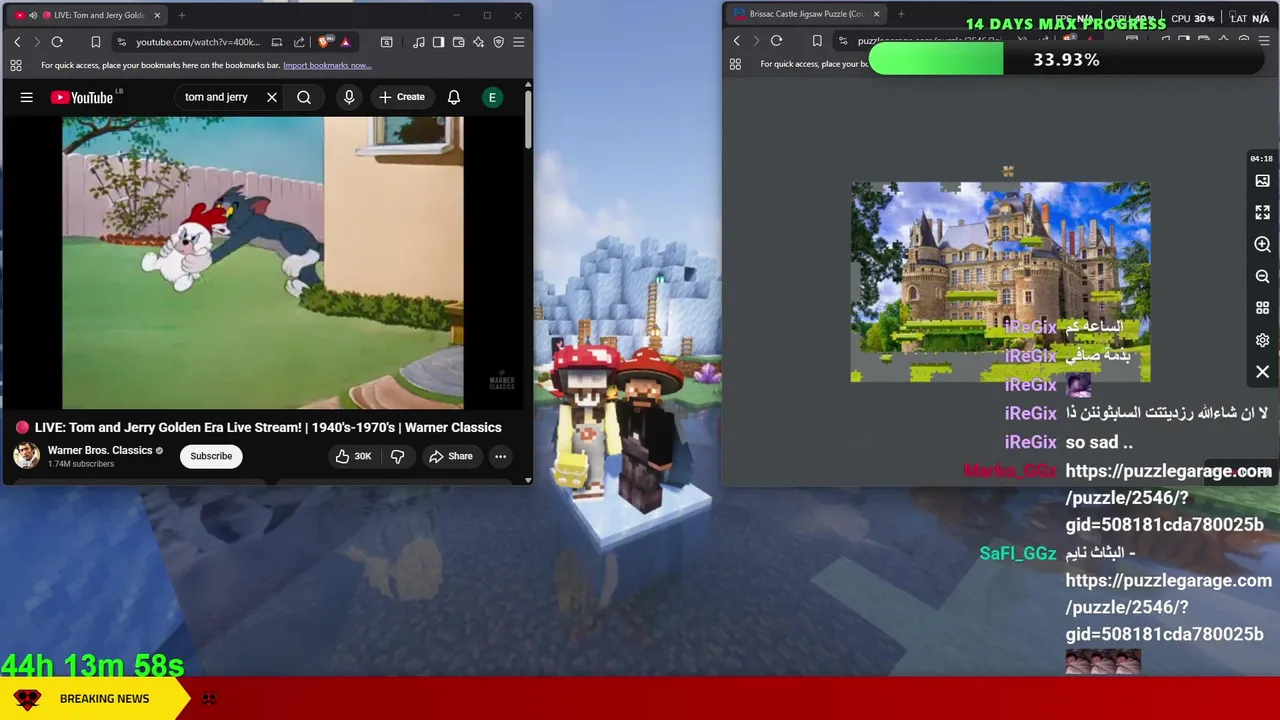
Task: Open Brave playlist music note icon
Action: click(418, 42)
